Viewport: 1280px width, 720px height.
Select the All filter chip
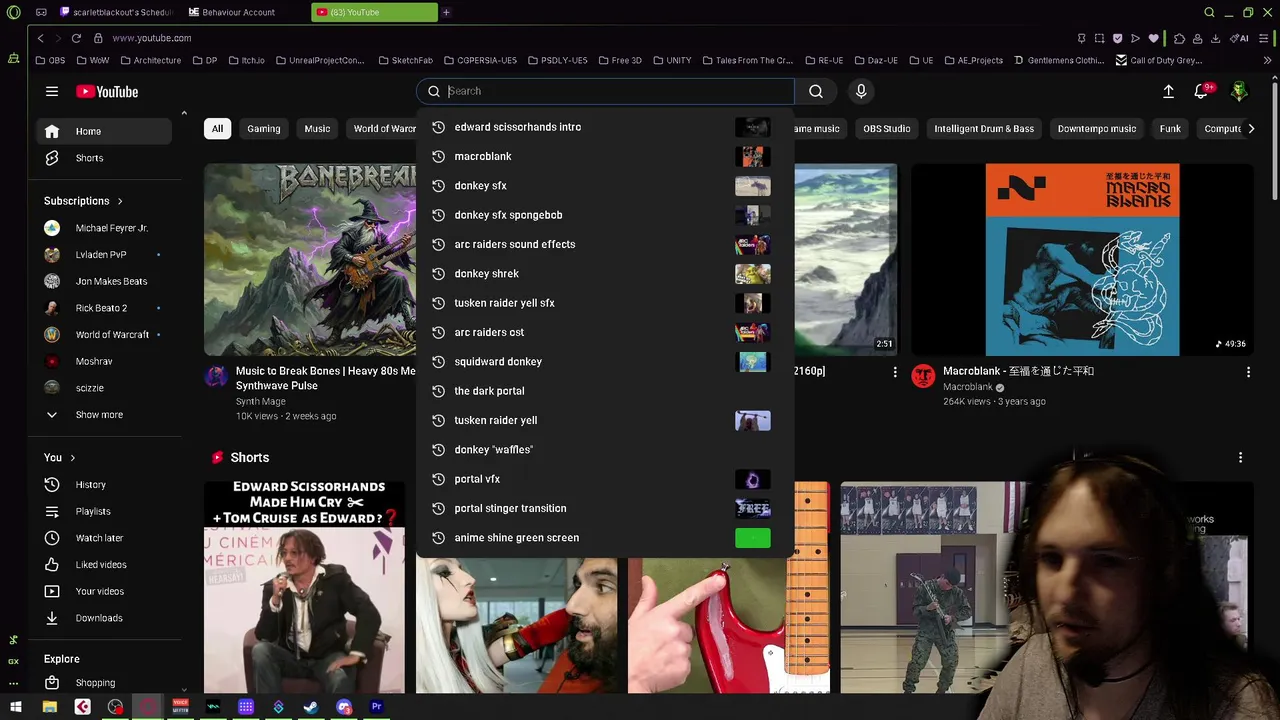point(217,128)
